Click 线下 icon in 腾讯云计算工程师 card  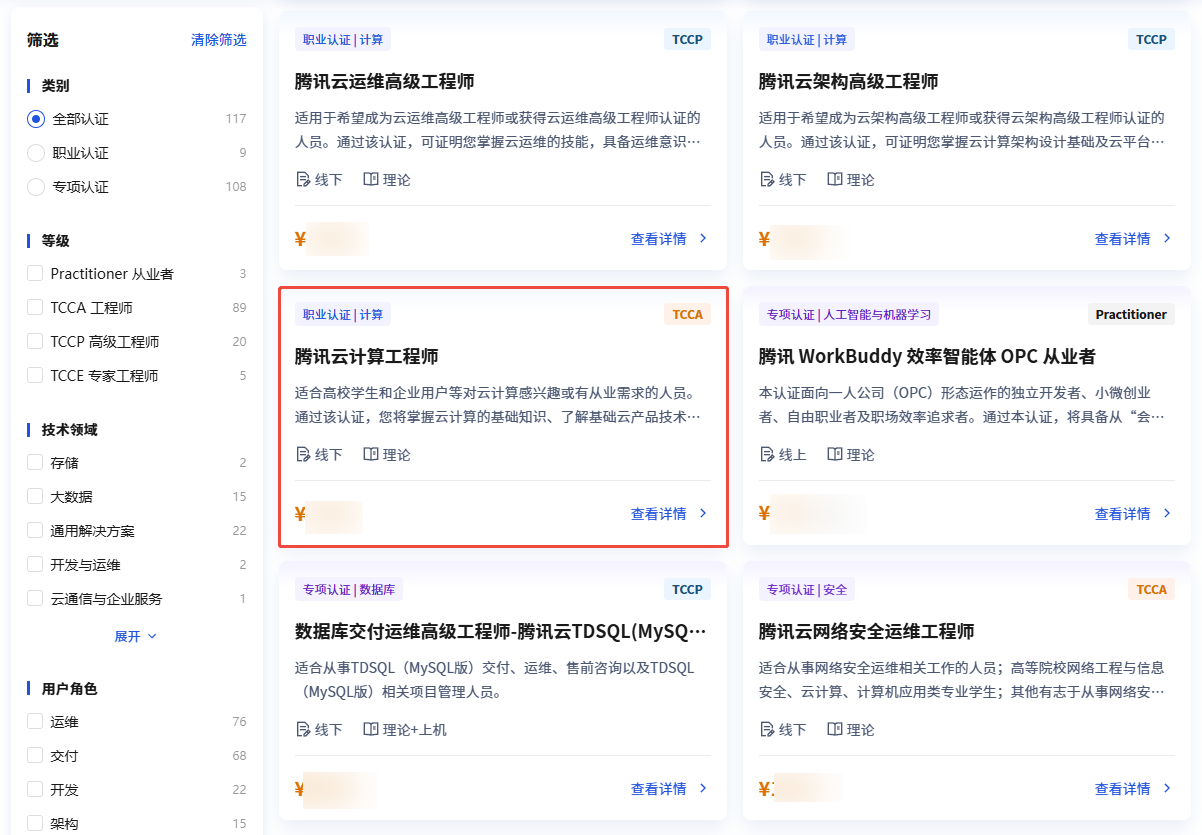pyautogui.click(x=304, y=455)
